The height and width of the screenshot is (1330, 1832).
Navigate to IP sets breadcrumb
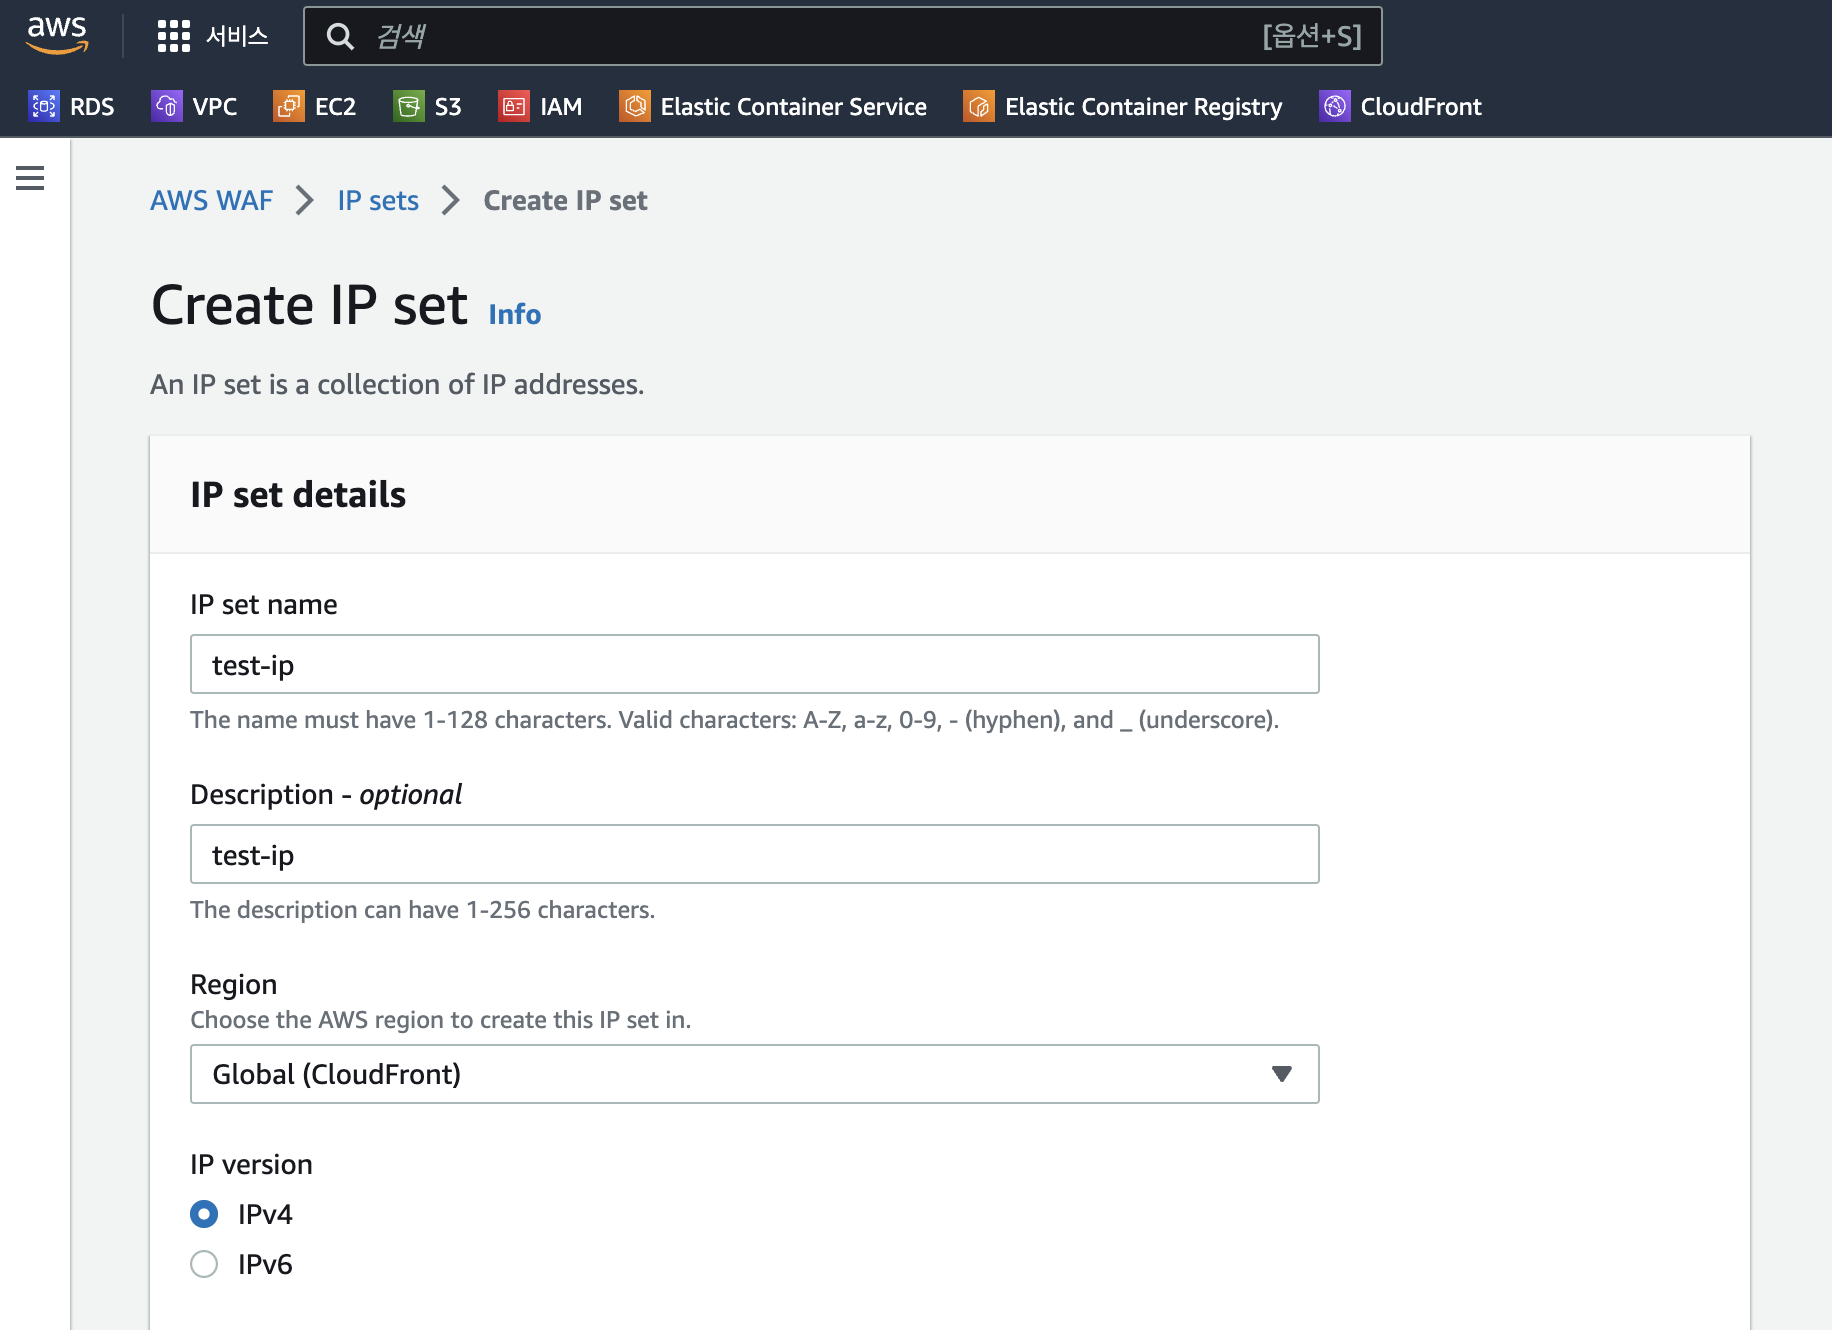click(378, 200)
